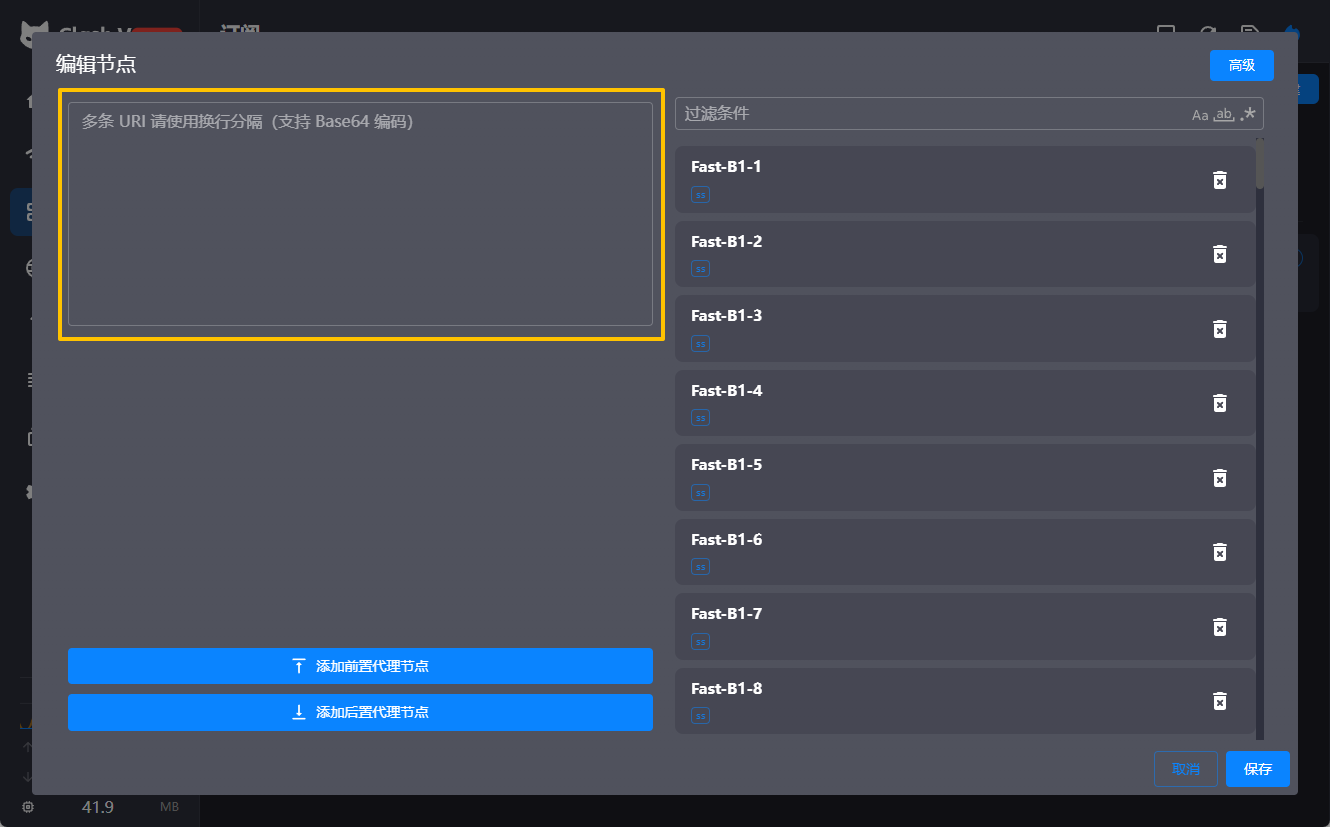Select the Fast-B1-1 node name

(x=726, y=167)
